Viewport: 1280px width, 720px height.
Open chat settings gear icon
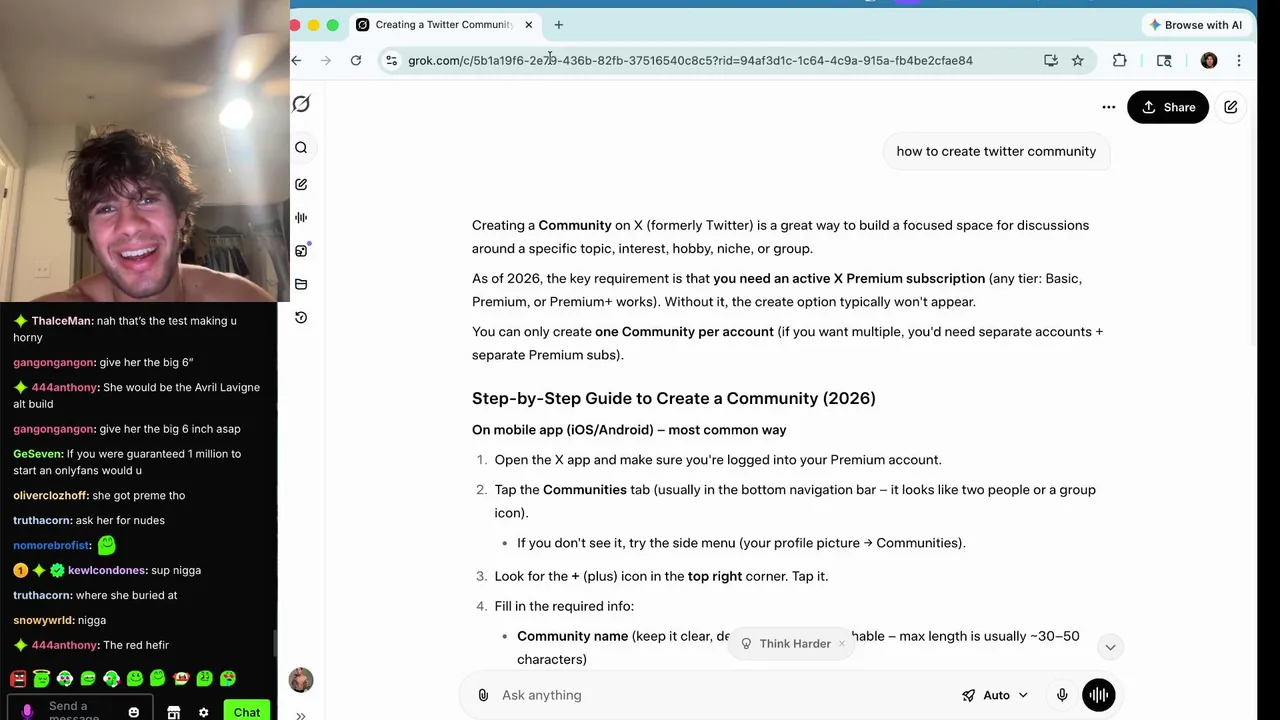pyautogui.click(x=203, y=712)
